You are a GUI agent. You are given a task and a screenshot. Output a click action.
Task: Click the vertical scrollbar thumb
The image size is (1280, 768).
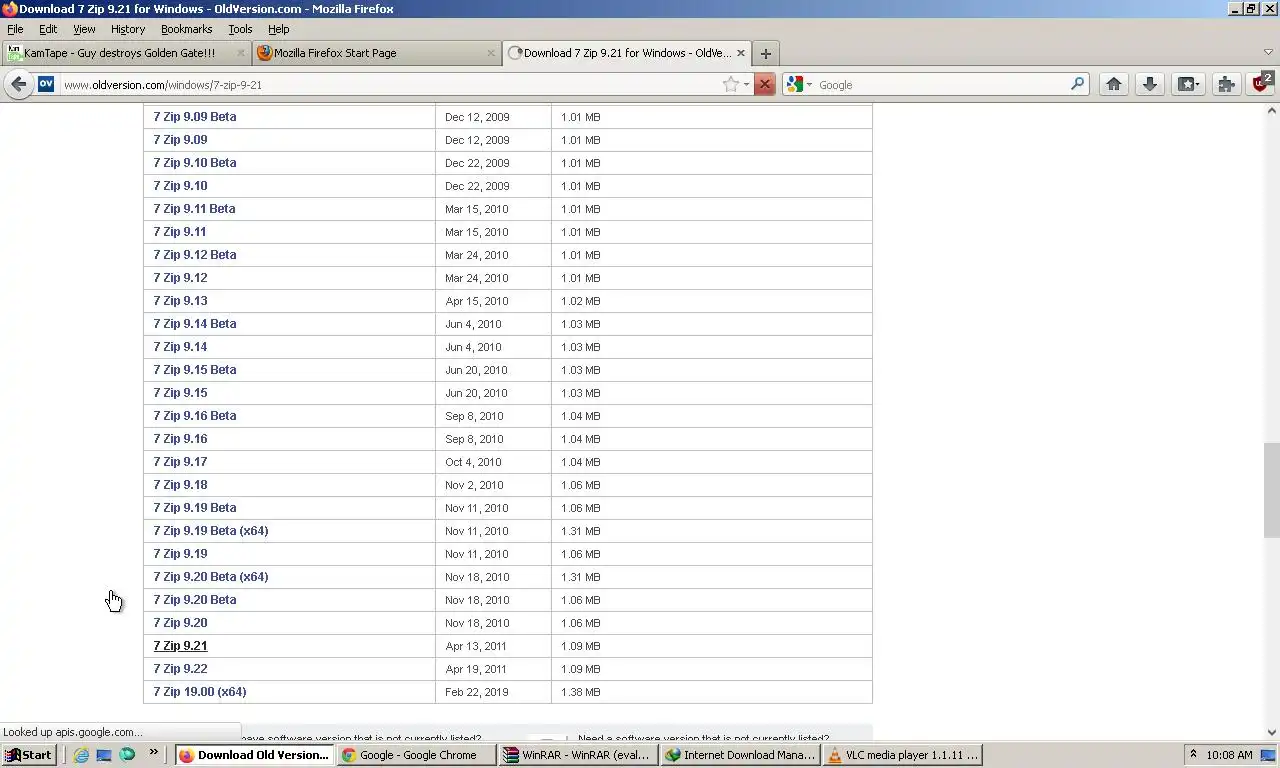(x=1271, y=490)
